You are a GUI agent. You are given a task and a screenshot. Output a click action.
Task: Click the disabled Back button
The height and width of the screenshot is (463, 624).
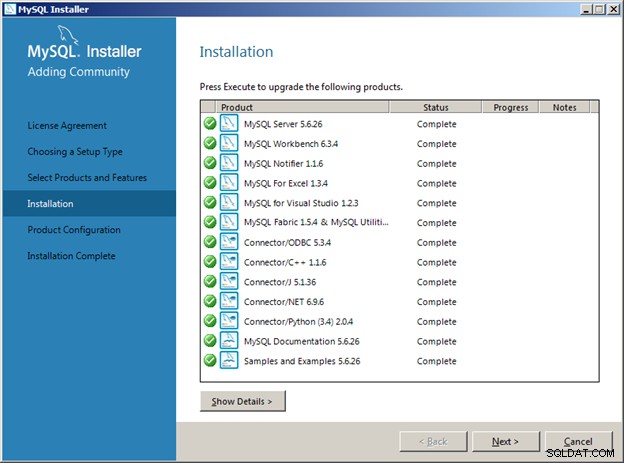coord(433,441)
